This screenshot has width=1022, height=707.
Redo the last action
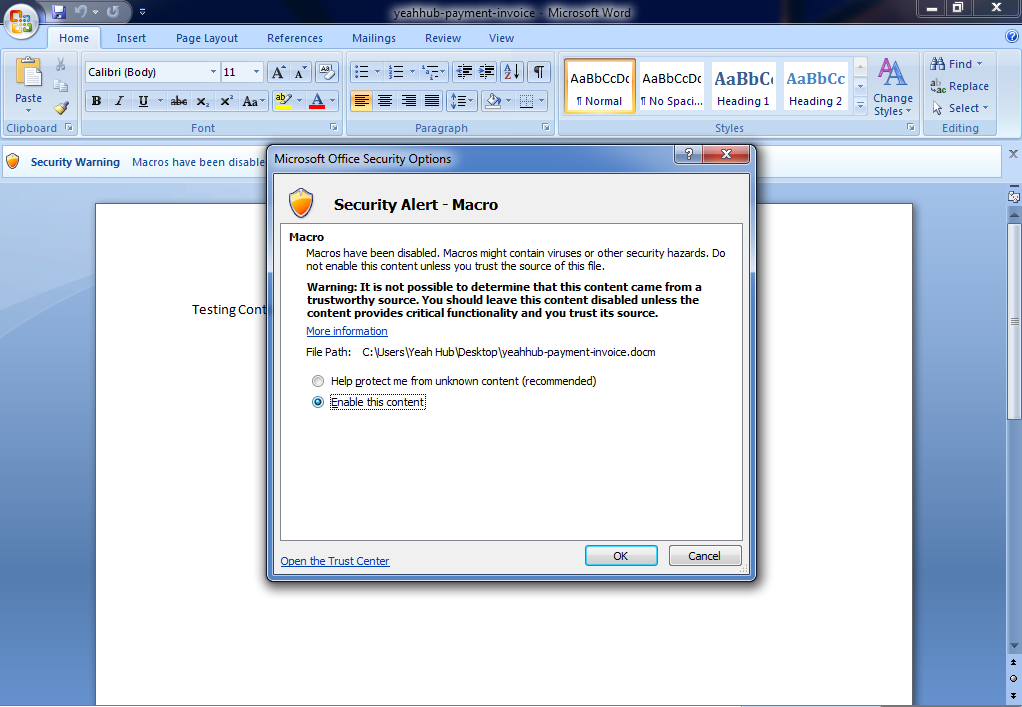[113, 12]
